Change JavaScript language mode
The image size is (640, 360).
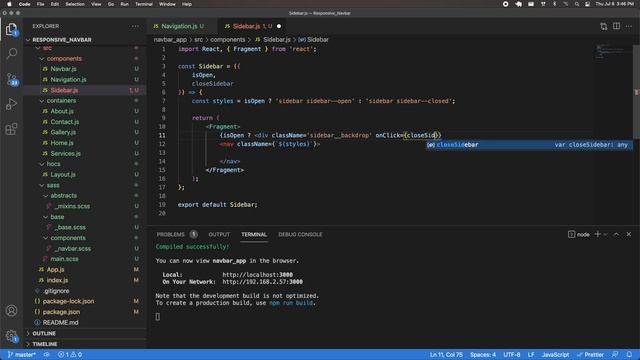pyautogui.click(x=555, y=355)
